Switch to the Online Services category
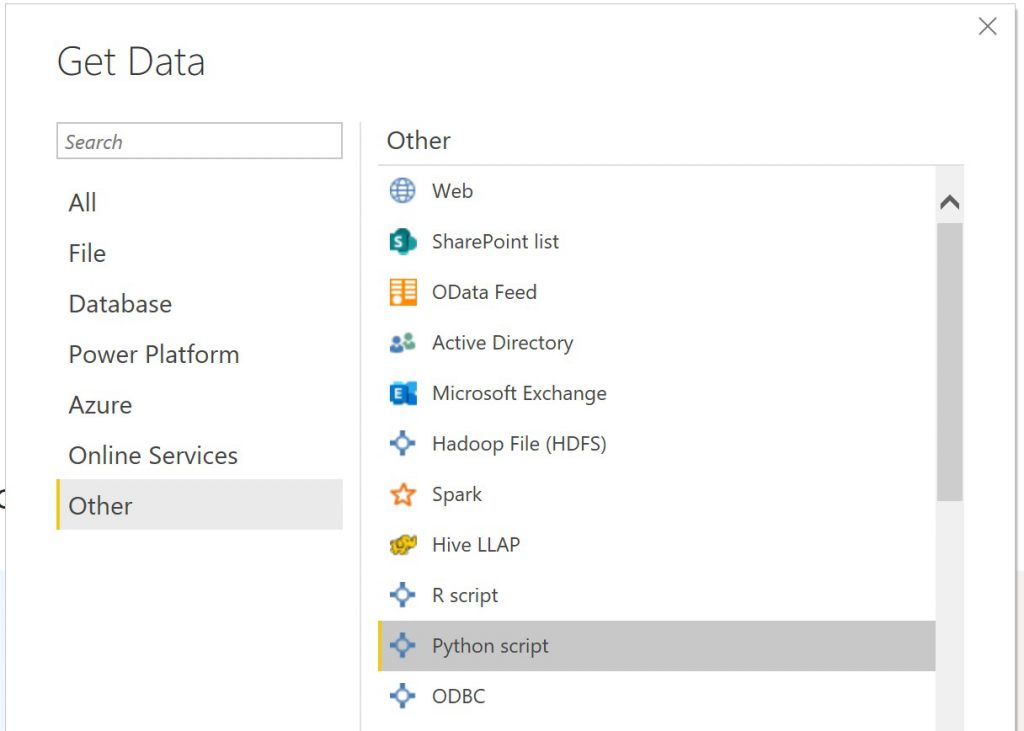Screen dimensions: 1024x731 point(153,455)
